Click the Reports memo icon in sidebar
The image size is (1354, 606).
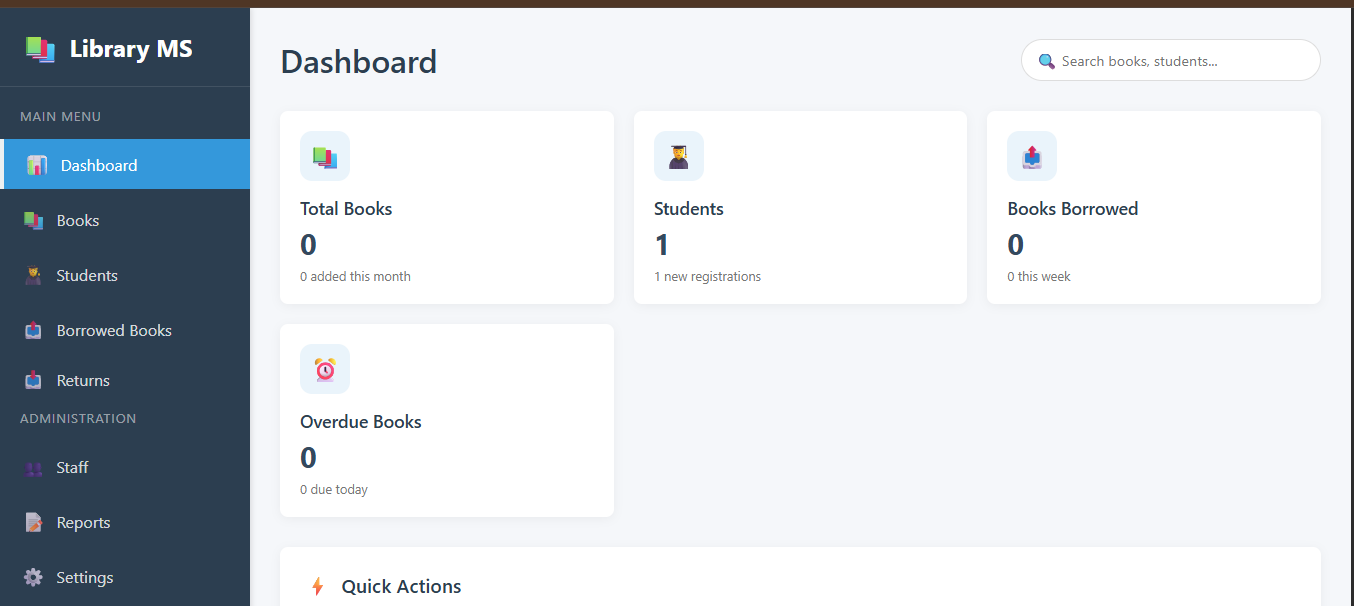tap(34, 523)
